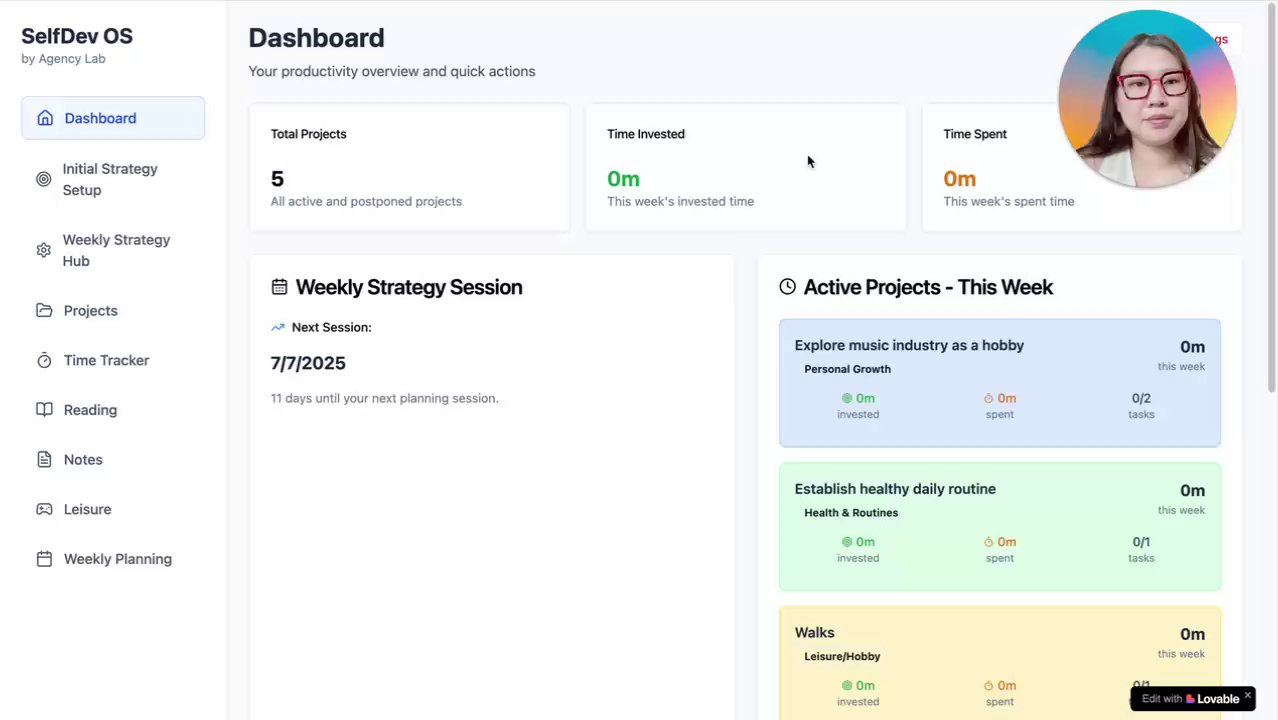Click the Weekly Planning calendar icon

point(44,559)
